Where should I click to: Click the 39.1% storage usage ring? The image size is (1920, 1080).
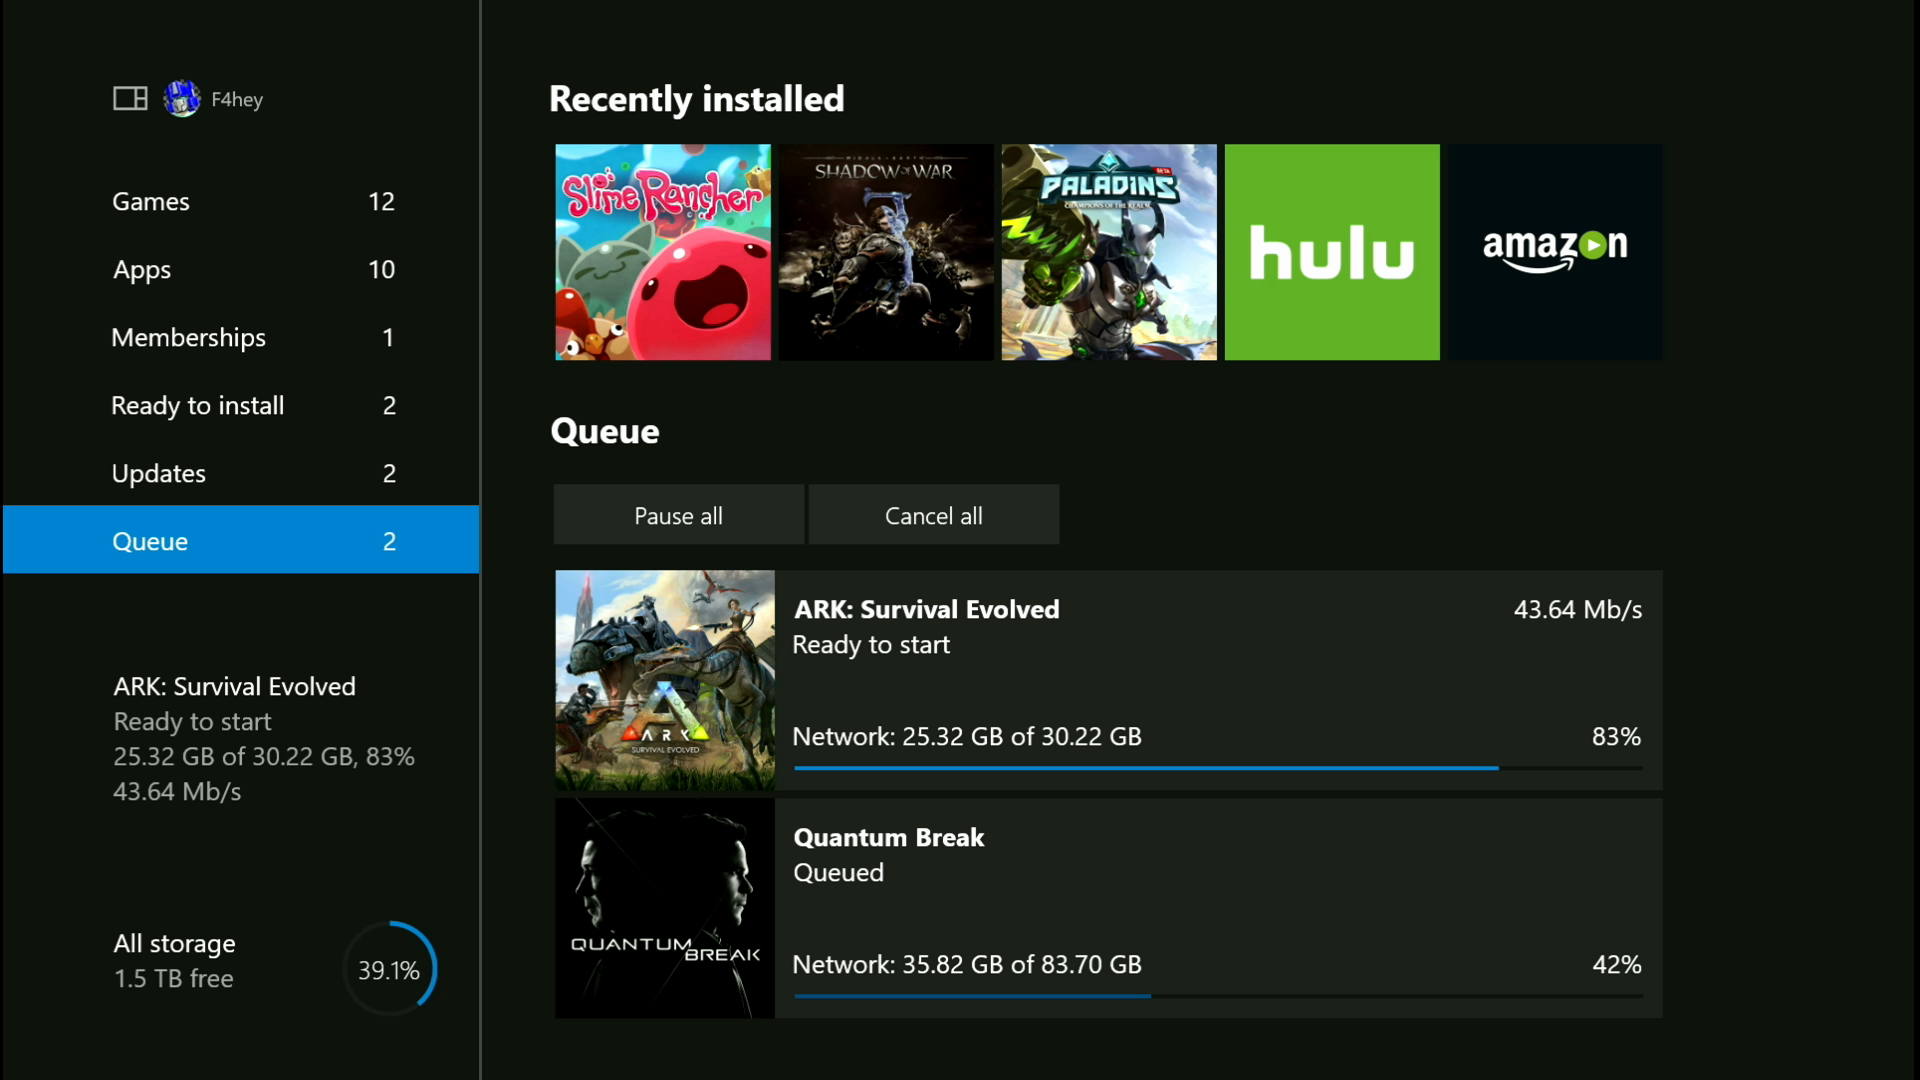pos(390,969)
